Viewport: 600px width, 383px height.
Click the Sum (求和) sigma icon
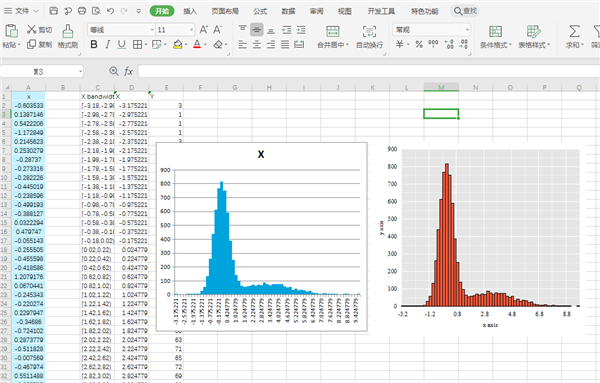[x=574, y=31]
